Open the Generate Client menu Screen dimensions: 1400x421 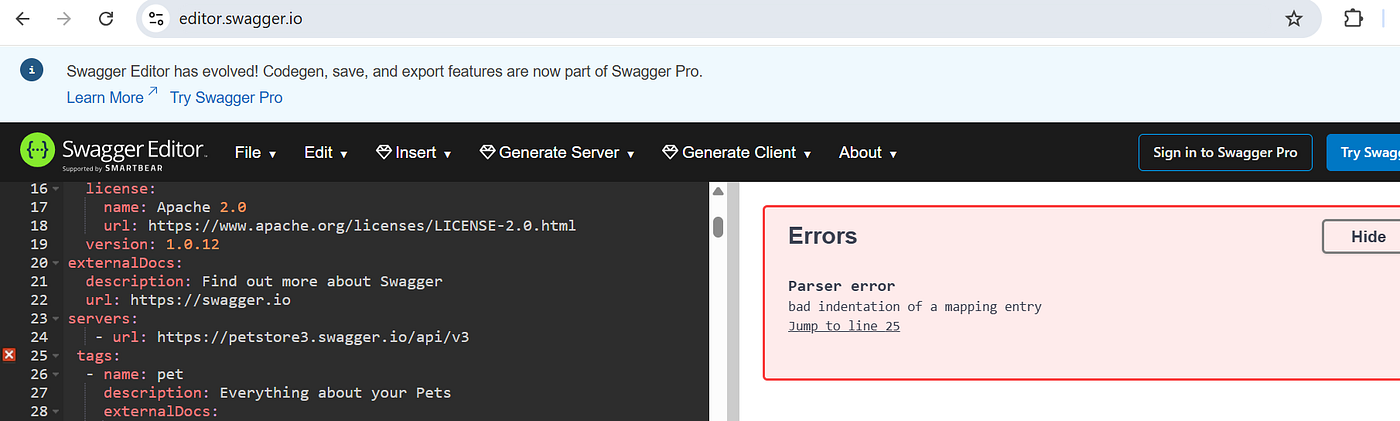(x=737, y=152)
